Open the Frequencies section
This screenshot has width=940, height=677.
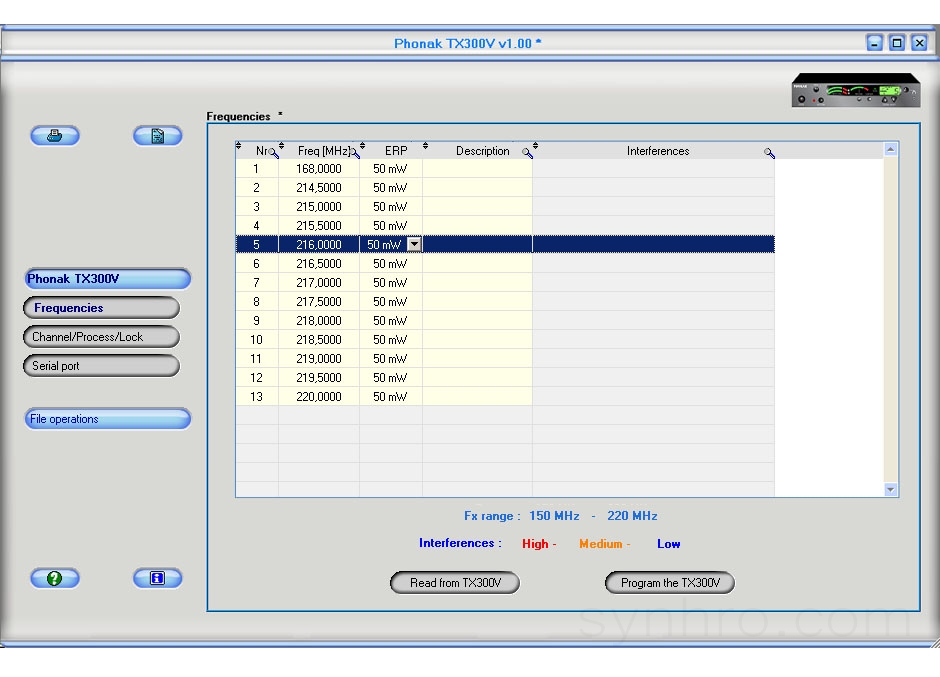101,308
